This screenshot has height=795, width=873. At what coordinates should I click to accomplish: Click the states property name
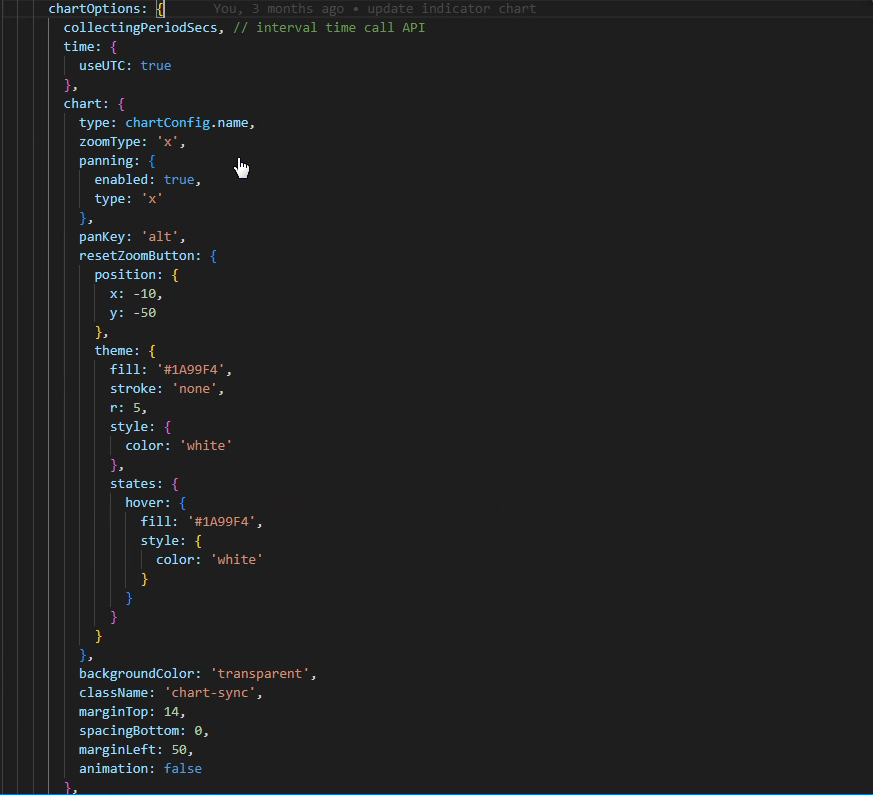[x=132, y=484]
